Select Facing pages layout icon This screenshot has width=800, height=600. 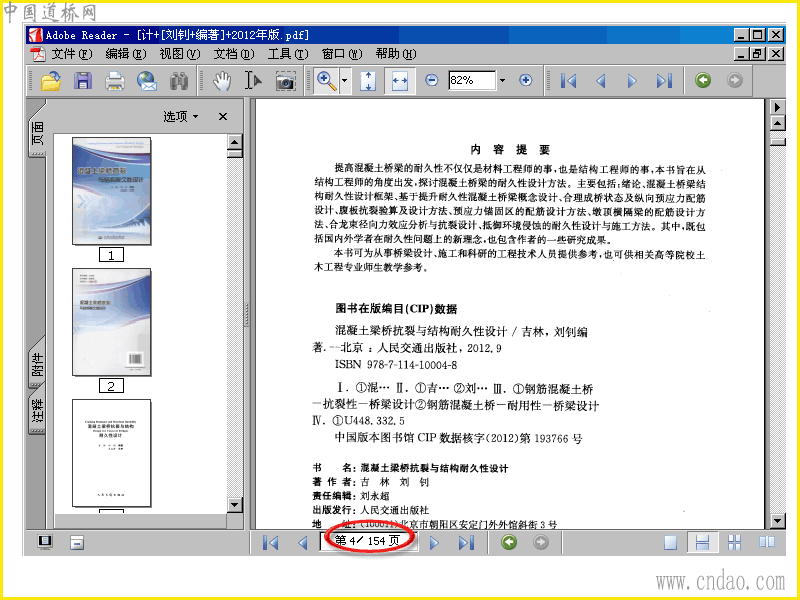pos(766,542)
